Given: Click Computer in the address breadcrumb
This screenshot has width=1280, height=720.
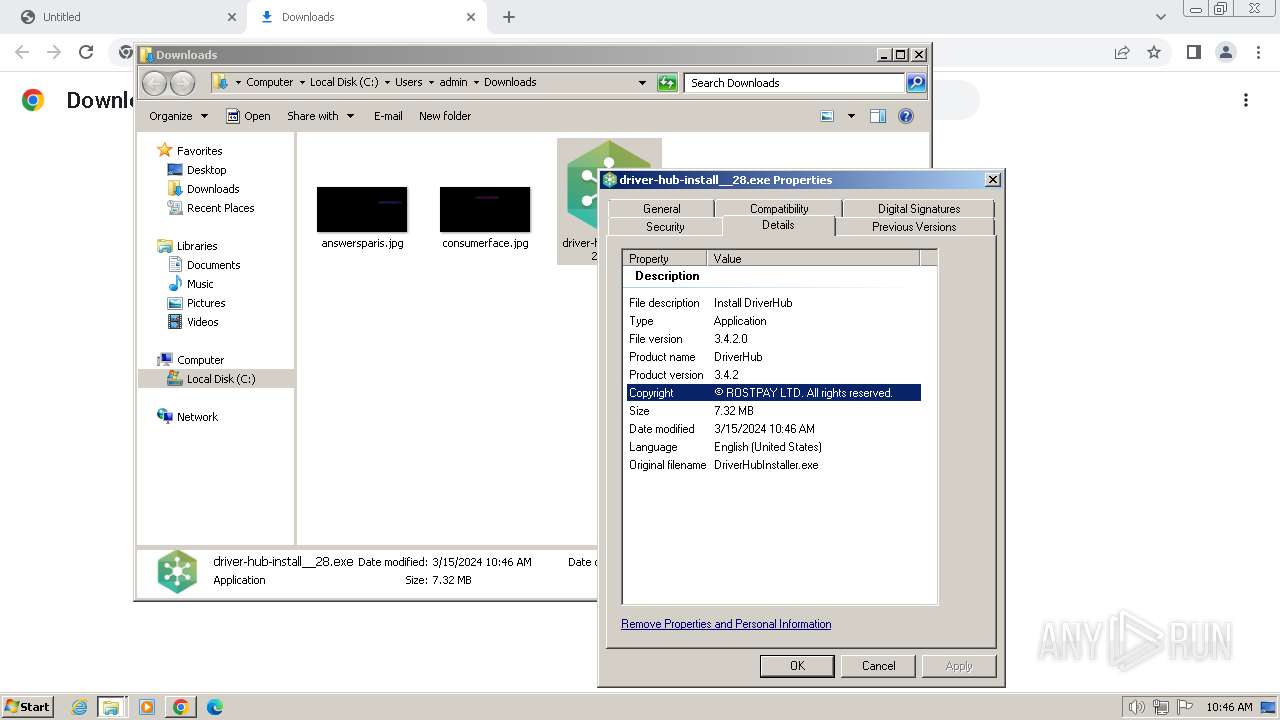Looking at the screenshot, I should tap(270, 83).
